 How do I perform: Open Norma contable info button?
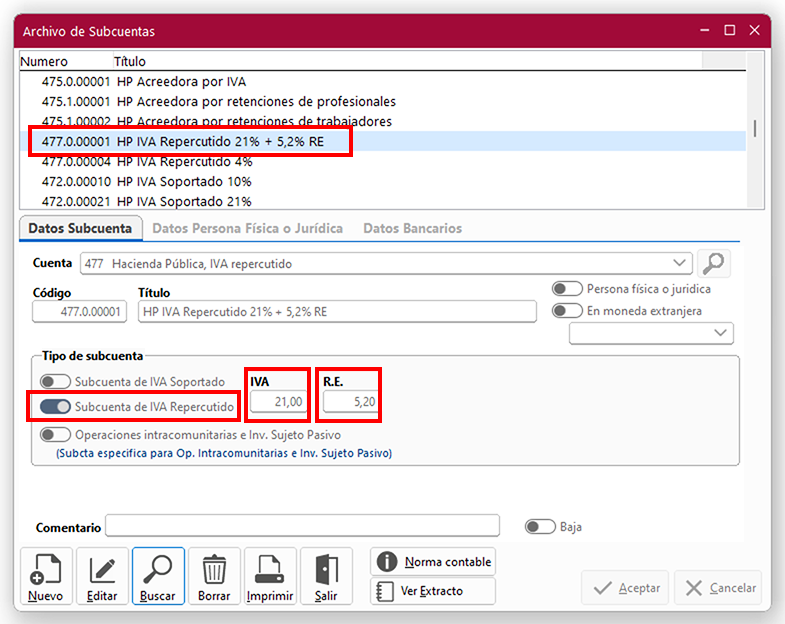[x=433, y=562]
